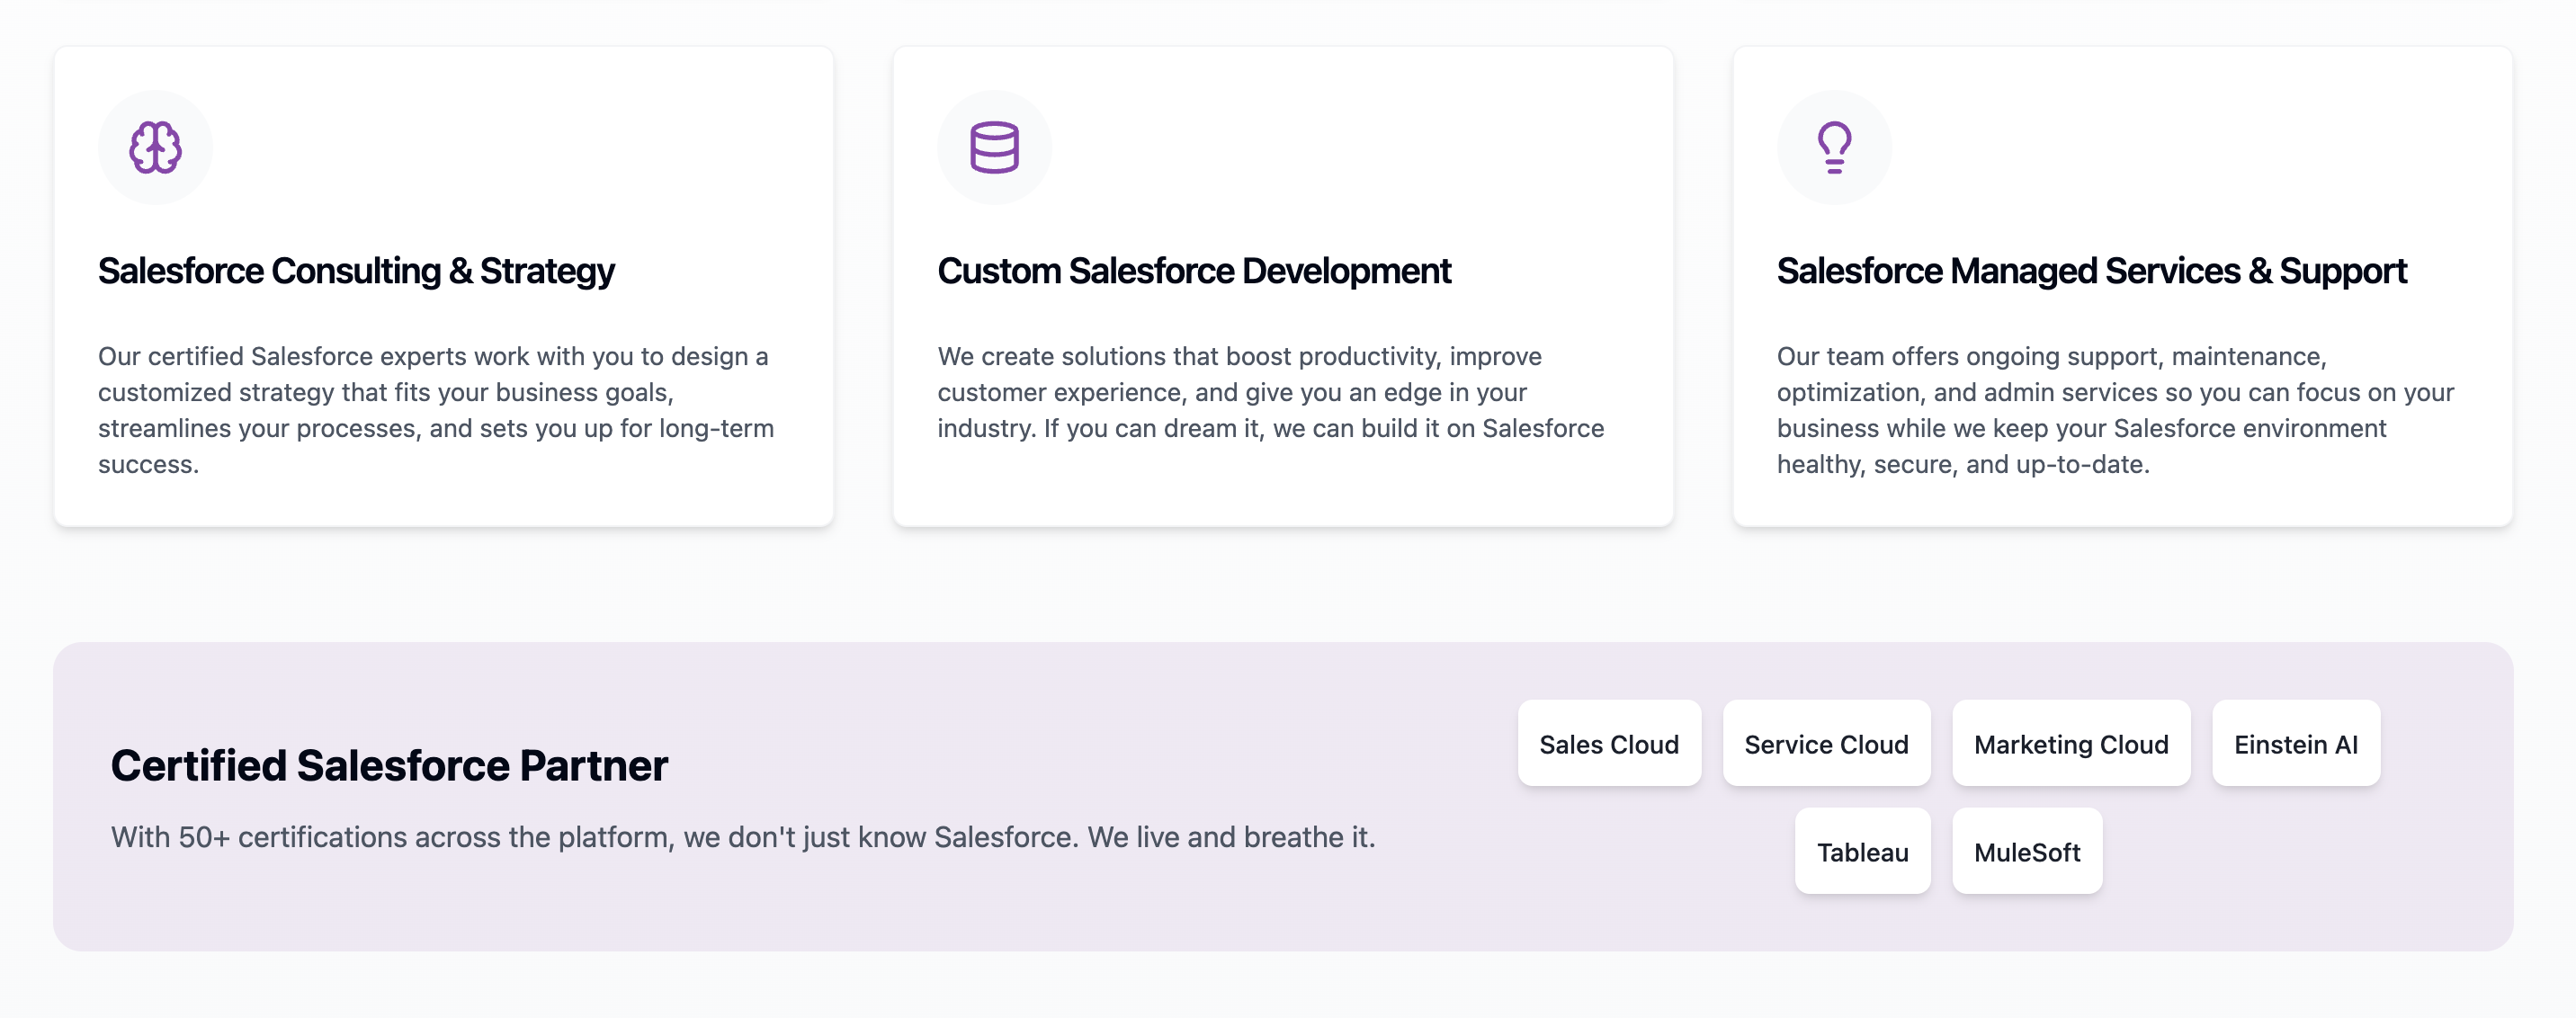
Task: Click the brain icon on Consulting card
Action: coord(155,147)
